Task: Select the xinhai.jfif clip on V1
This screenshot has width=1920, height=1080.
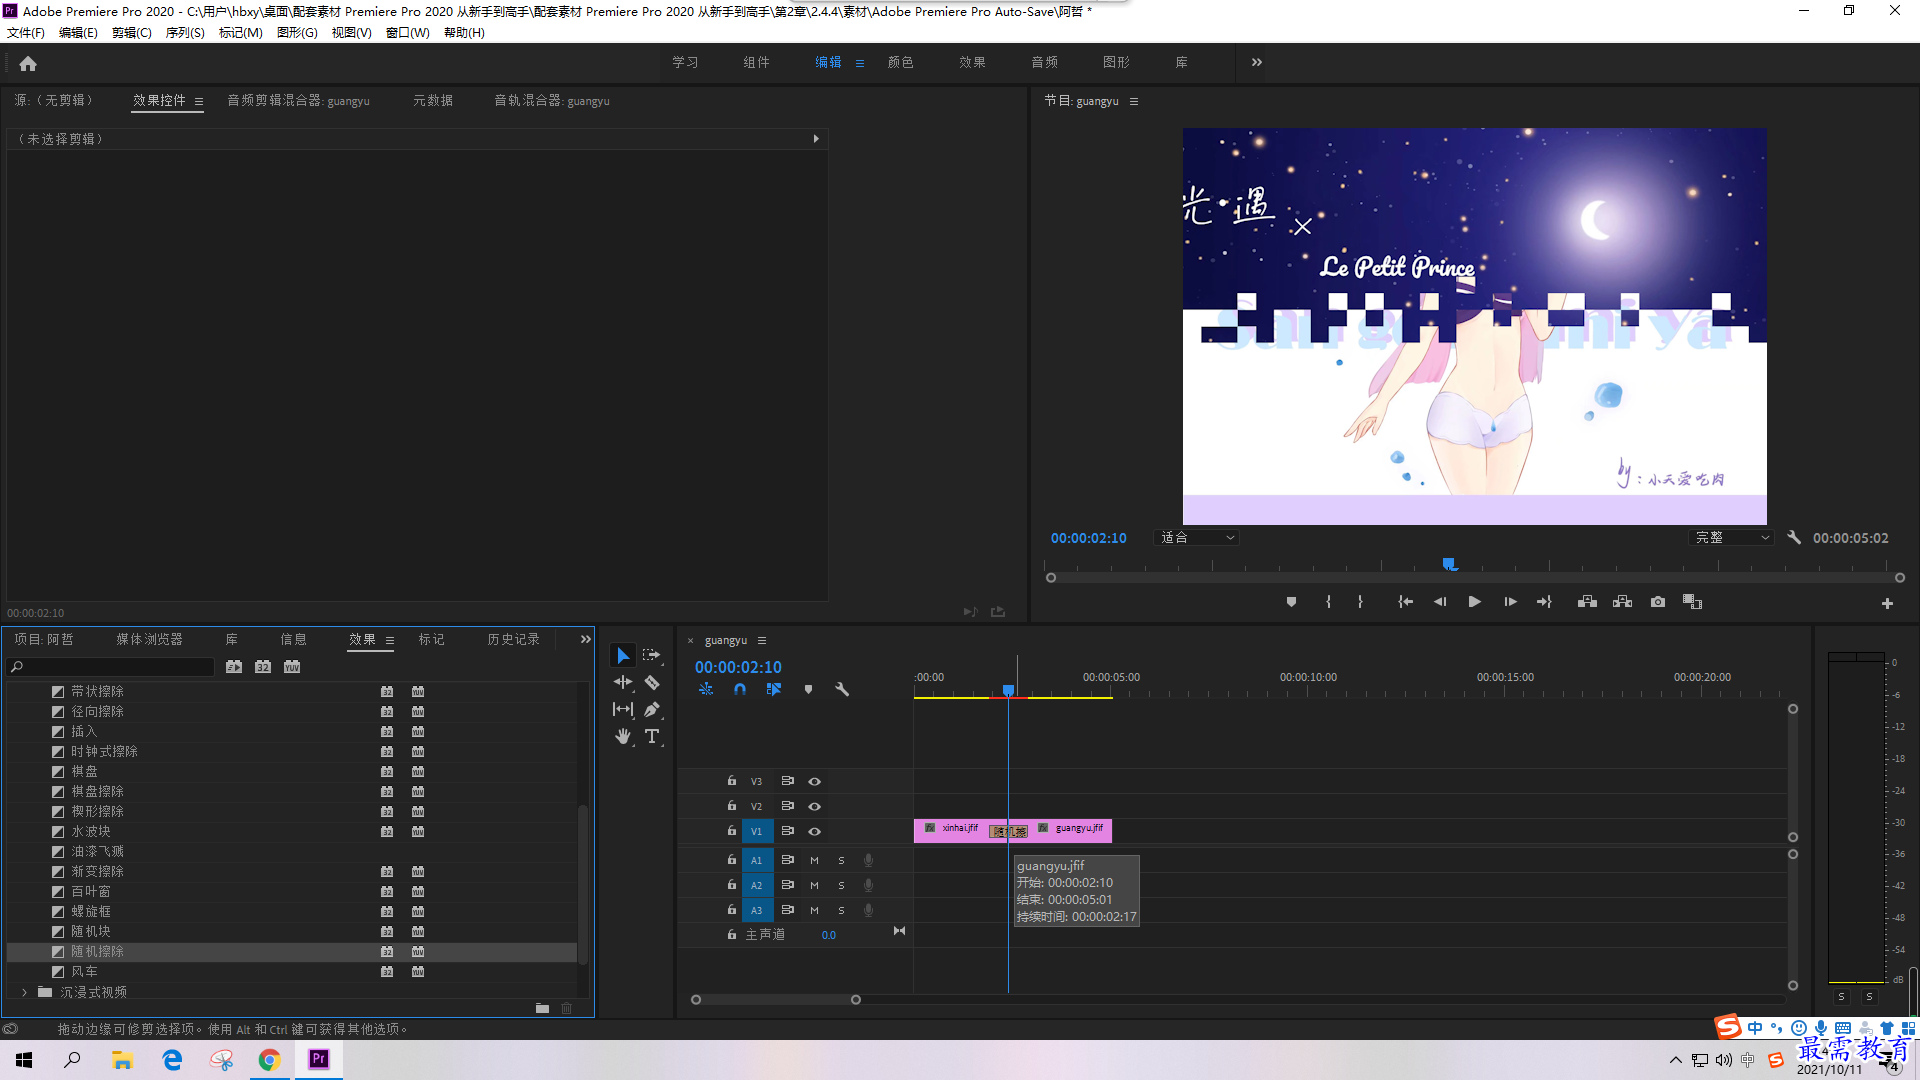Action: [952, 830]
